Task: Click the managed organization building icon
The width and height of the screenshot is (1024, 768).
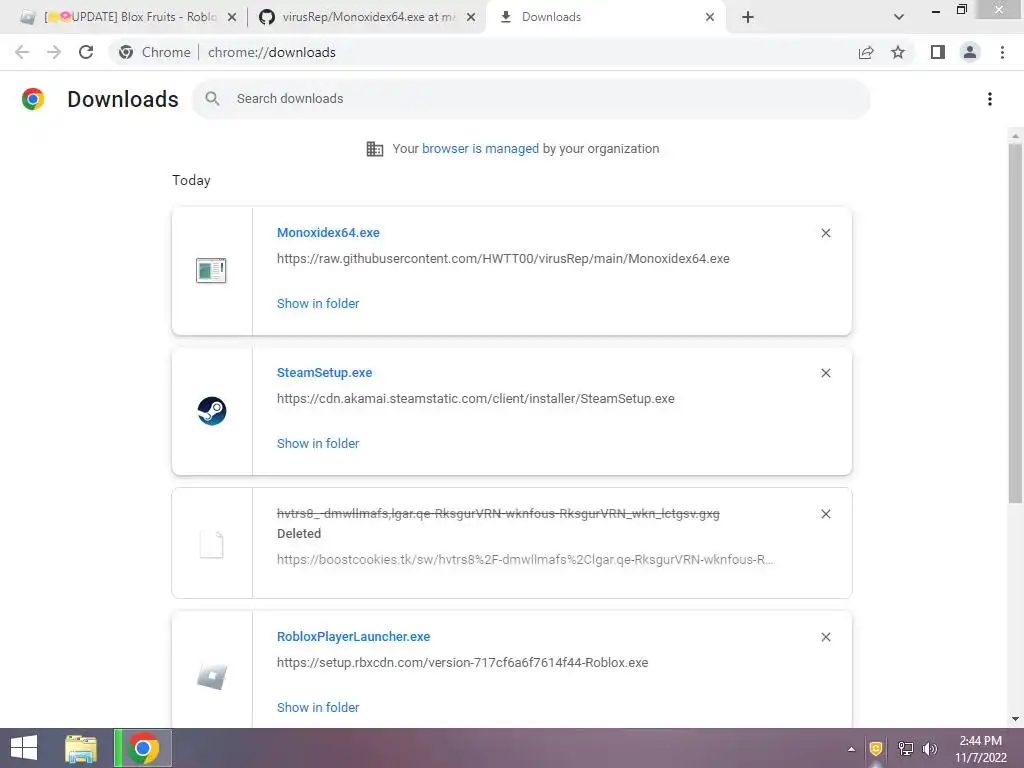Action: [375, 149]
